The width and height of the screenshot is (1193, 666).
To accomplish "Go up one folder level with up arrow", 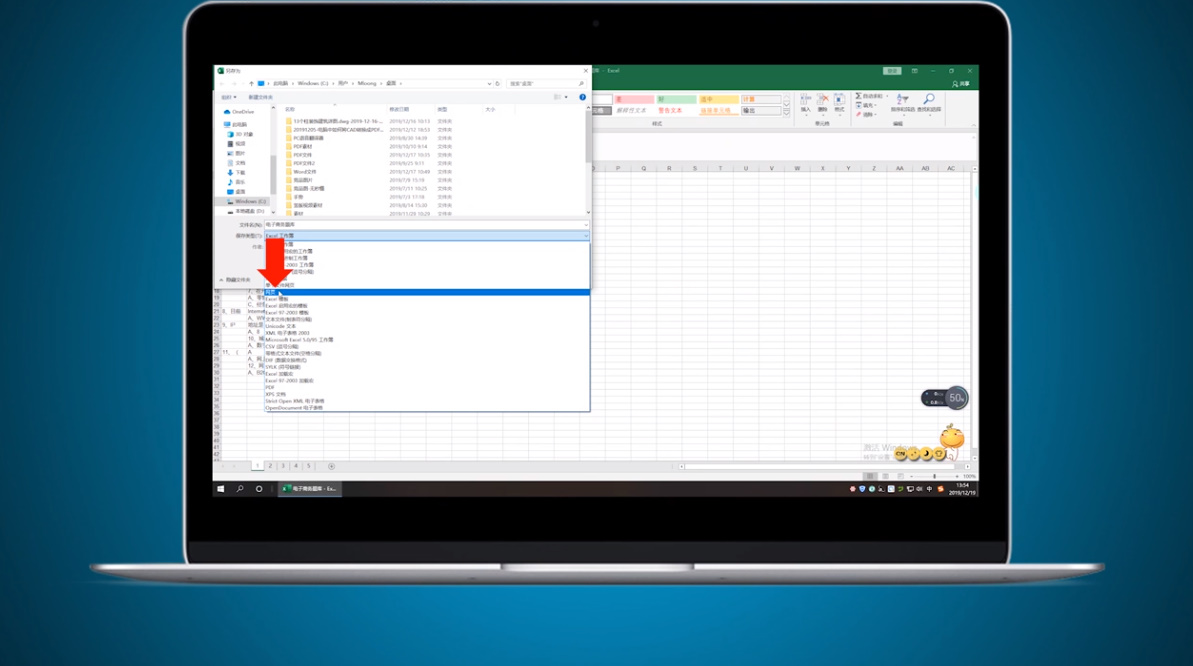I will point(251,84).
